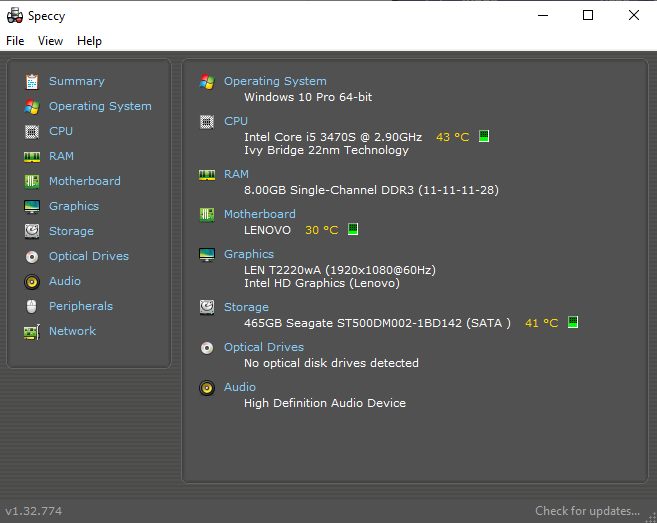Click the Operating System heading link in summary
The image size is (657, 523).
(x=275, y=81)
